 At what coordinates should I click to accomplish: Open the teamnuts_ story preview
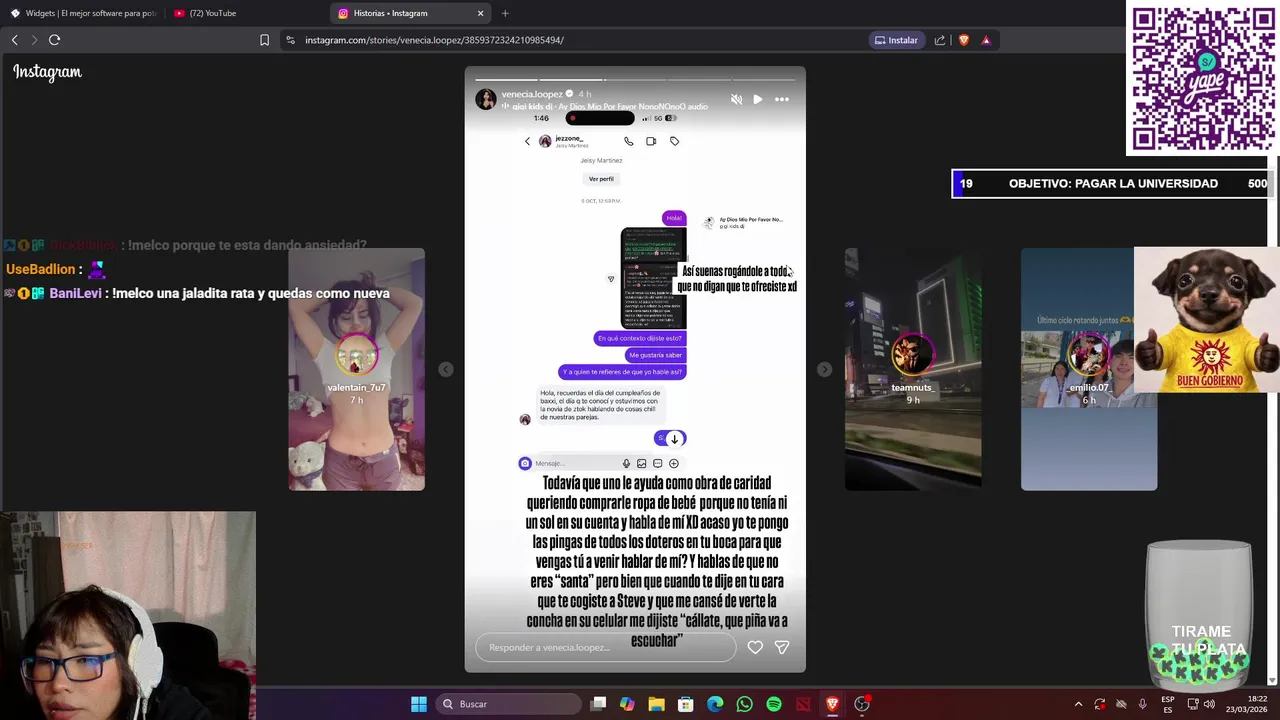912,369
